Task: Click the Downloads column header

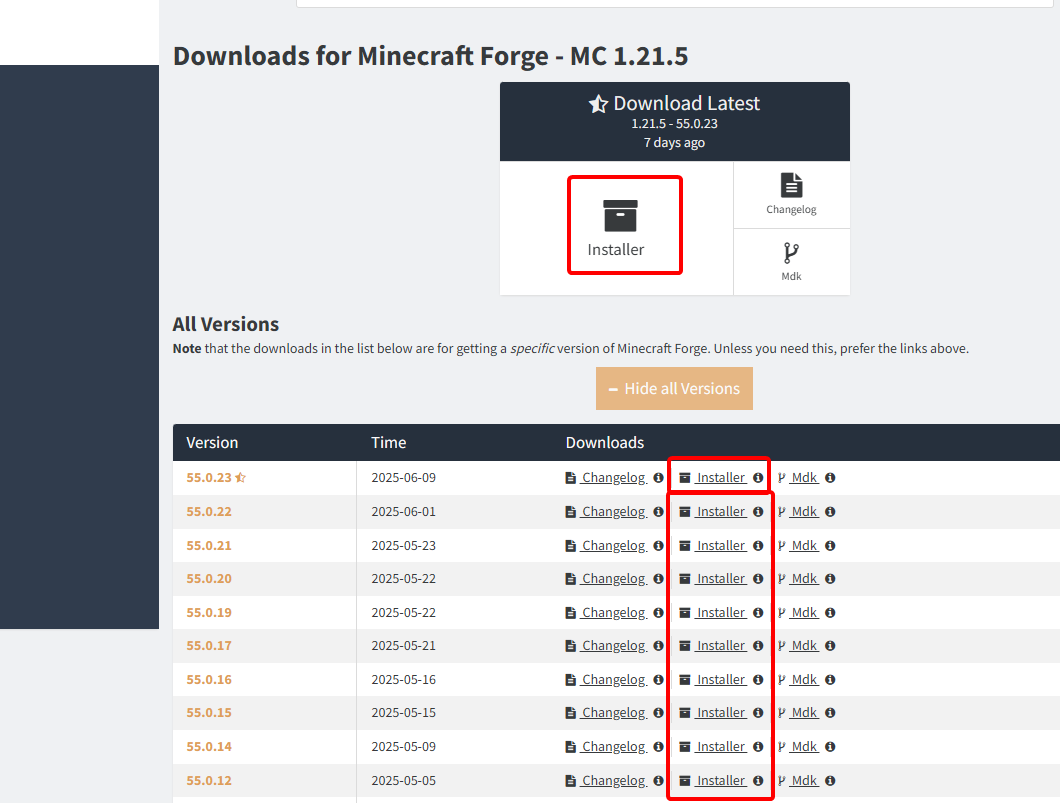Action: tap(605, 443)
